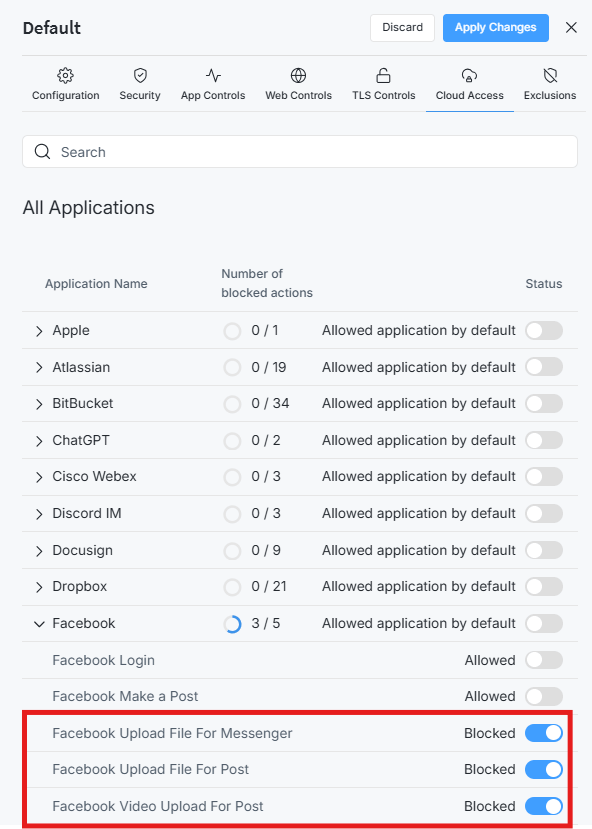The image size is (592, 829).
Task: Click in the Search applications field
Action: point(300,152)
